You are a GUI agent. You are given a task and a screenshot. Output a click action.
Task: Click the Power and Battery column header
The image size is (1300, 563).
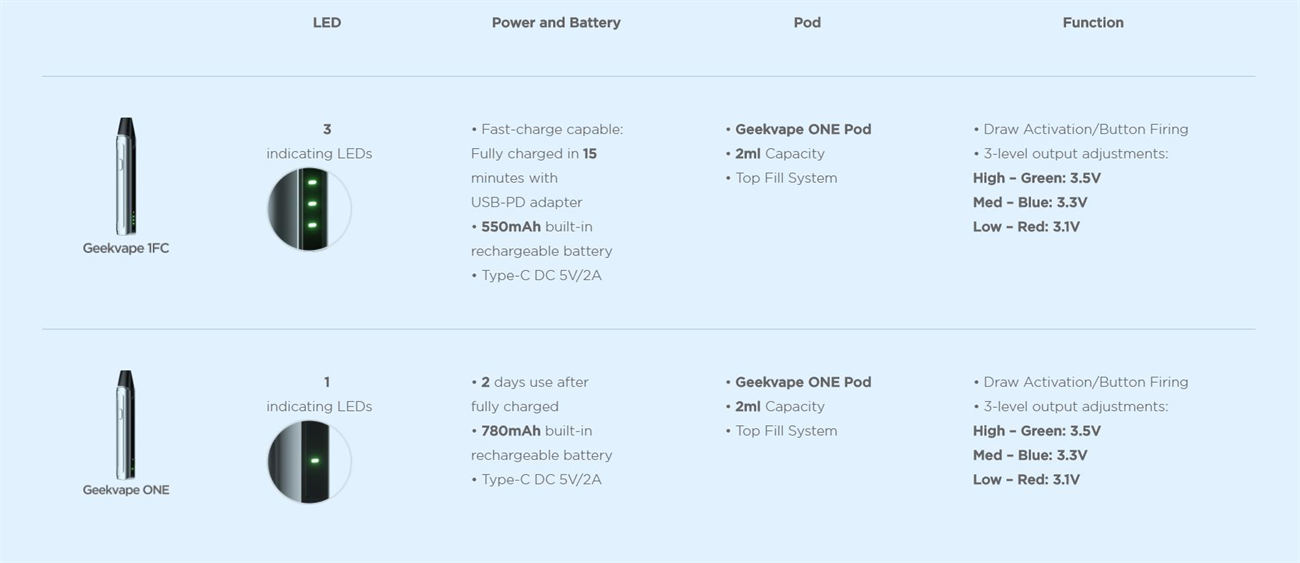pyautogui.click(x=556, y=22)
